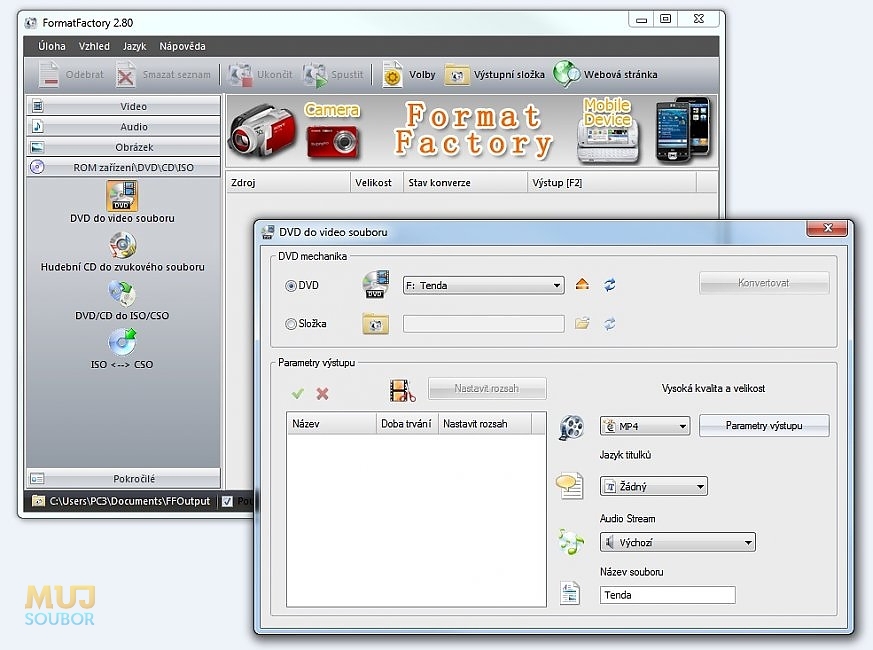Click the Smazat seznam toolbar icon
Image resolution: width=873 pixels, height=650 pixels.
(x=126, y=75)
